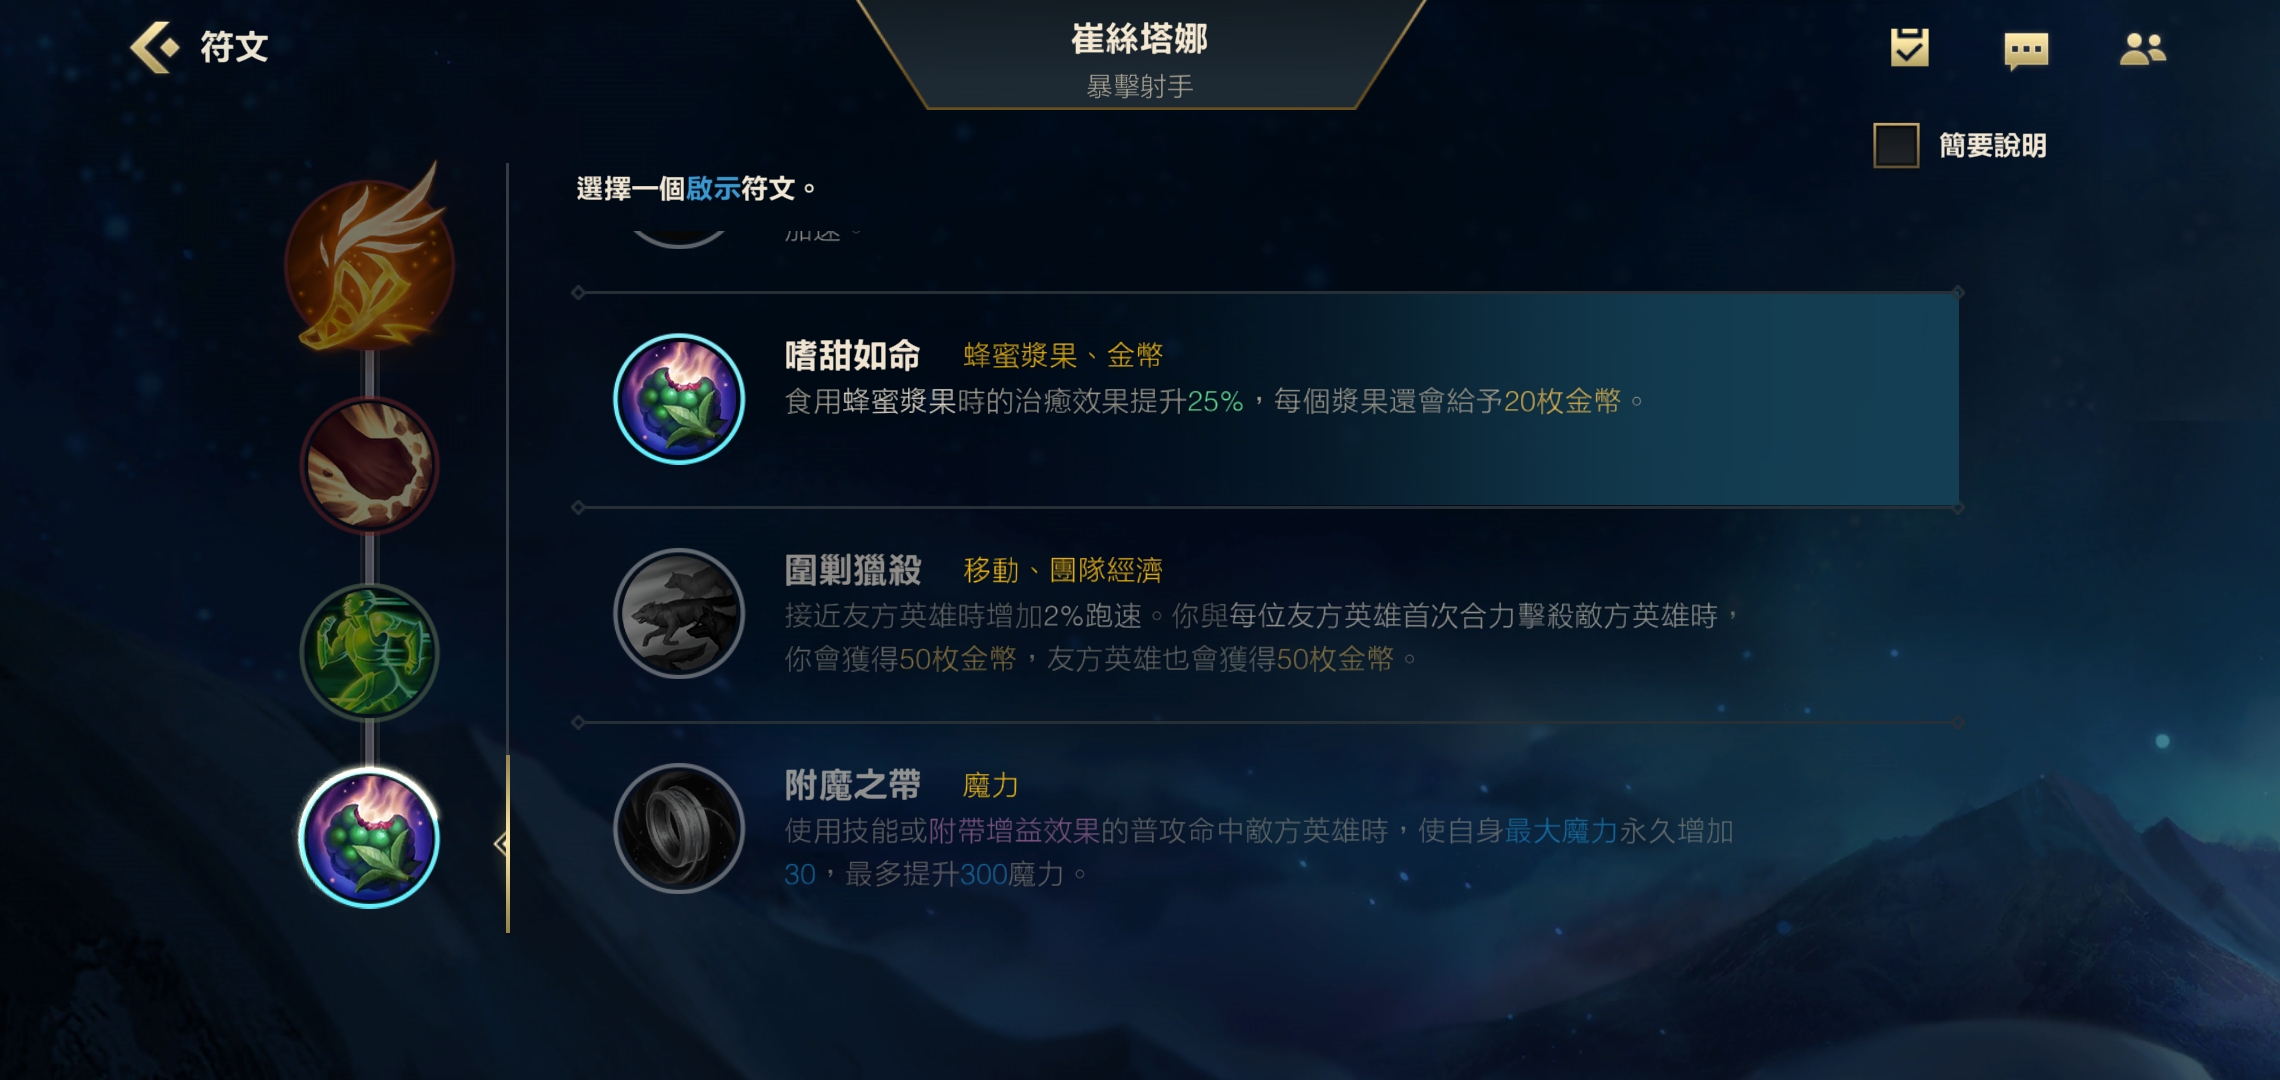Choose the 圍剿獵殺 rune option
The image size is (2280, 1080).
1267,615
